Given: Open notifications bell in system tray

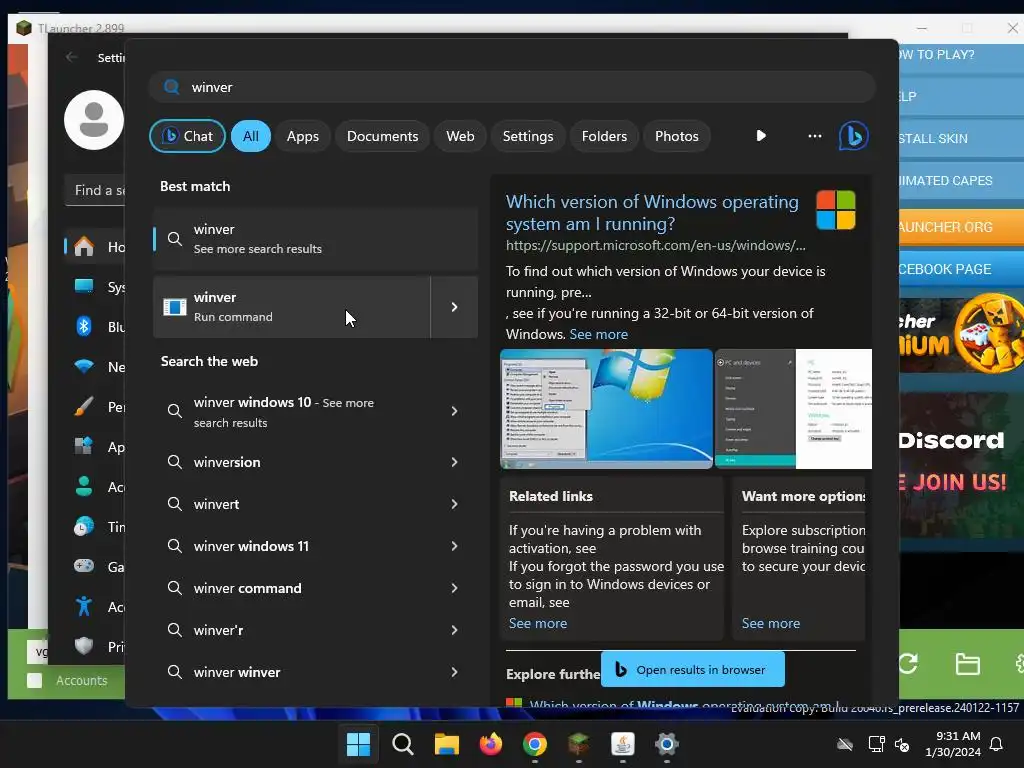Looking at the screenshot, I should (996, 744).
